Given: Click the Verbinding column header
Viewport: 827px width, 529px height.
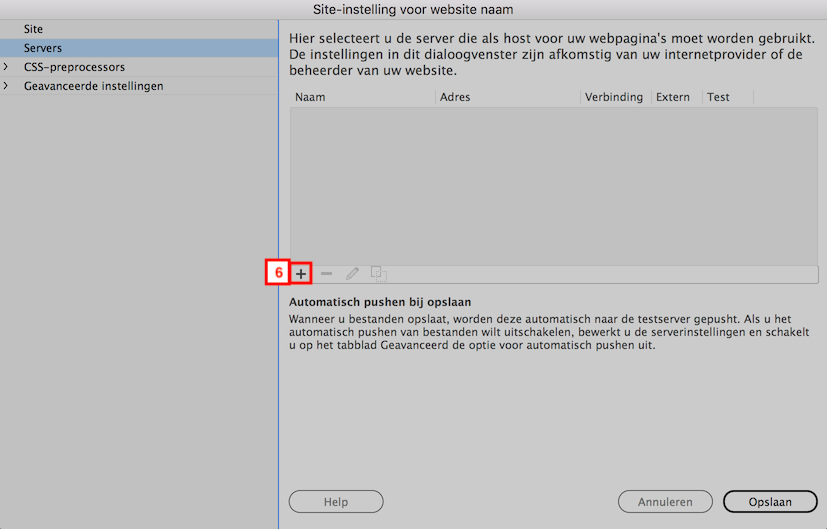Looking at the screenshot, I should tap(614, 97).
